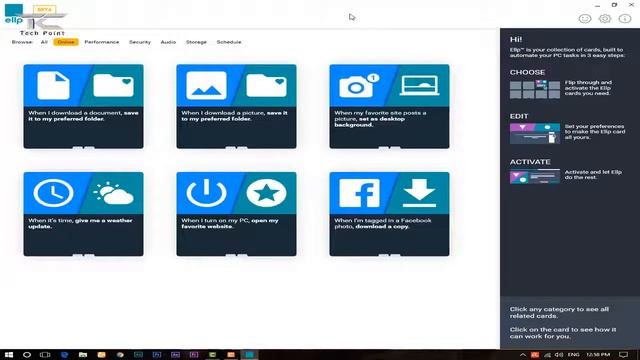The height and width of the screenshot is (360, 640).
Task: Click 'Click any category to see all' hint
Action: [559, 312]
